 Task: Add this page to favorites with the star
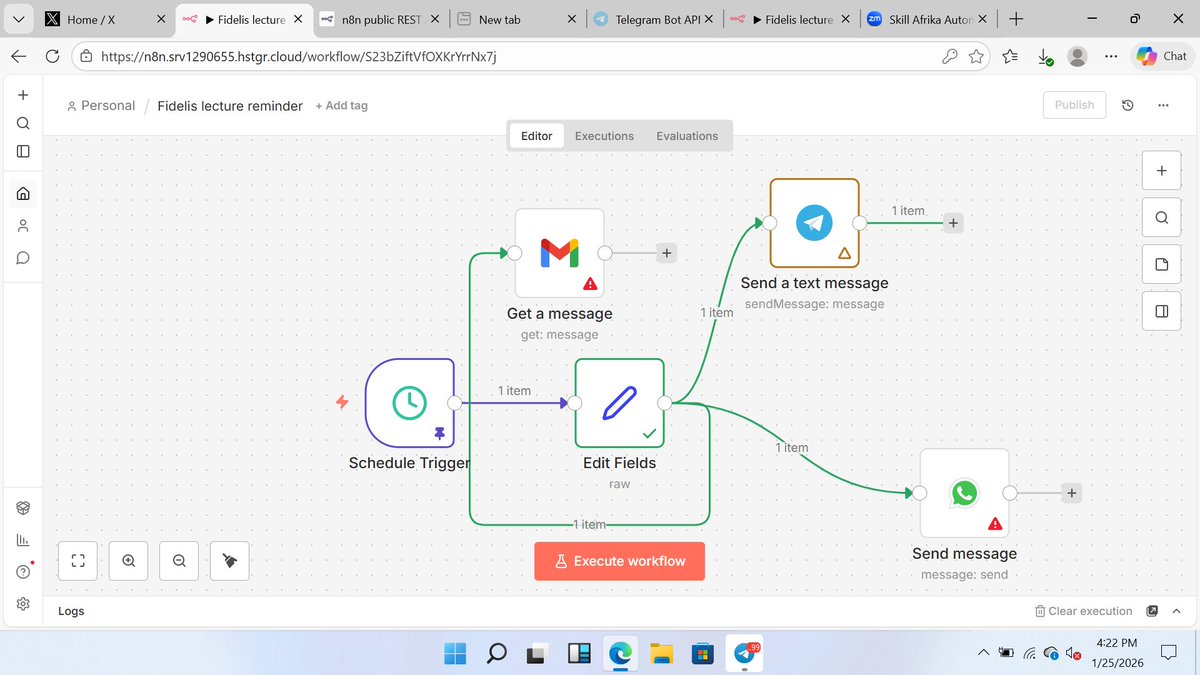coord(977,57)
